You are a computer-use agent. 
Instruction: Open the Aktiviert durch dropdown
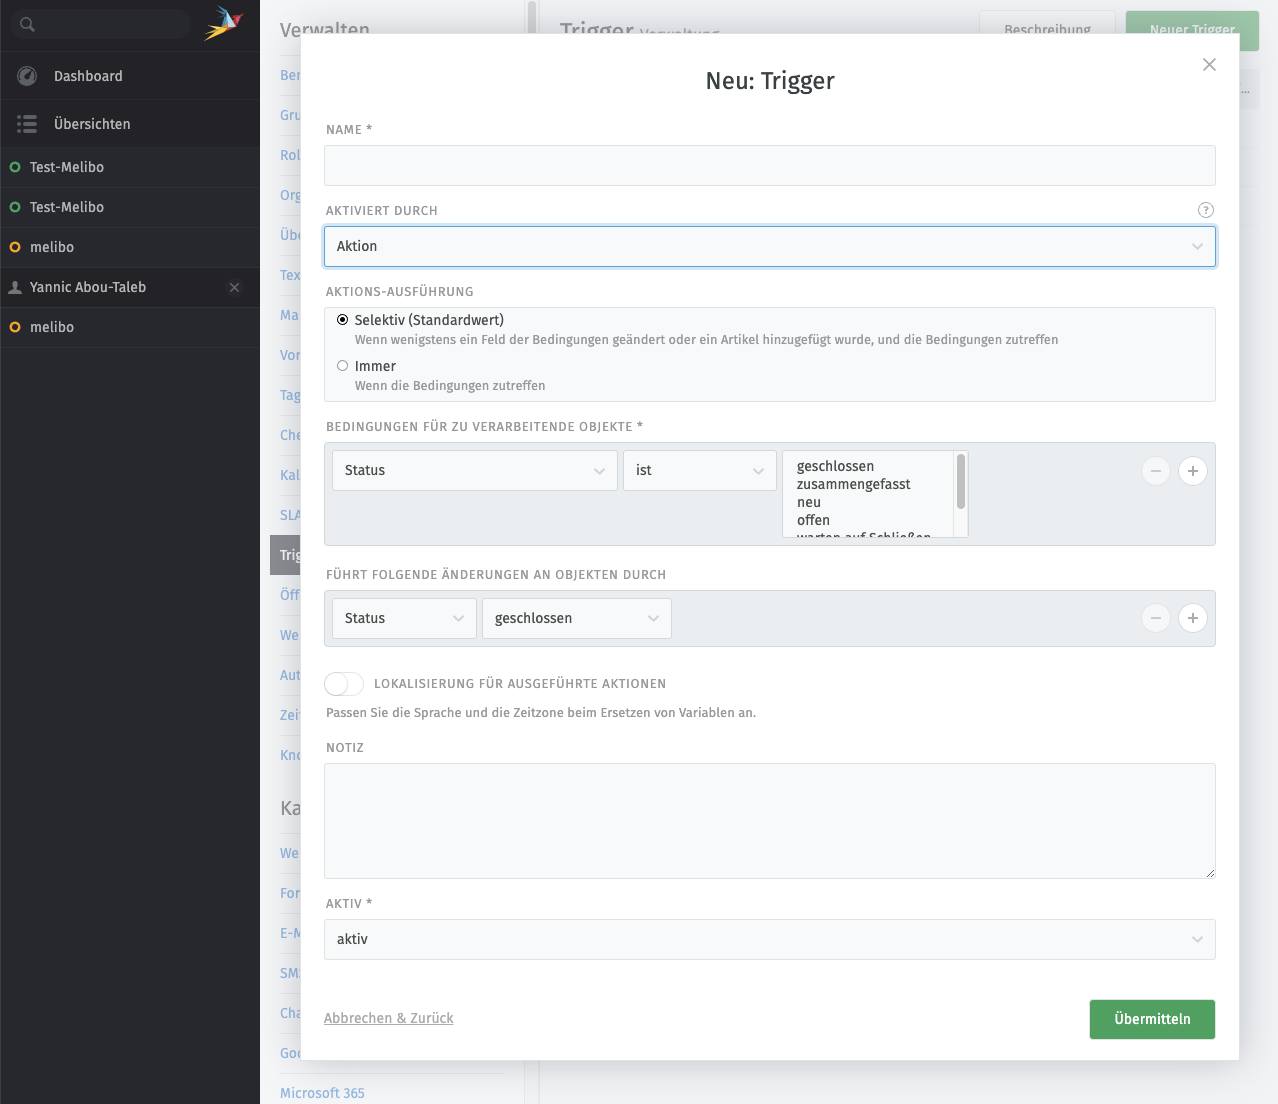(x=769, y=247)
